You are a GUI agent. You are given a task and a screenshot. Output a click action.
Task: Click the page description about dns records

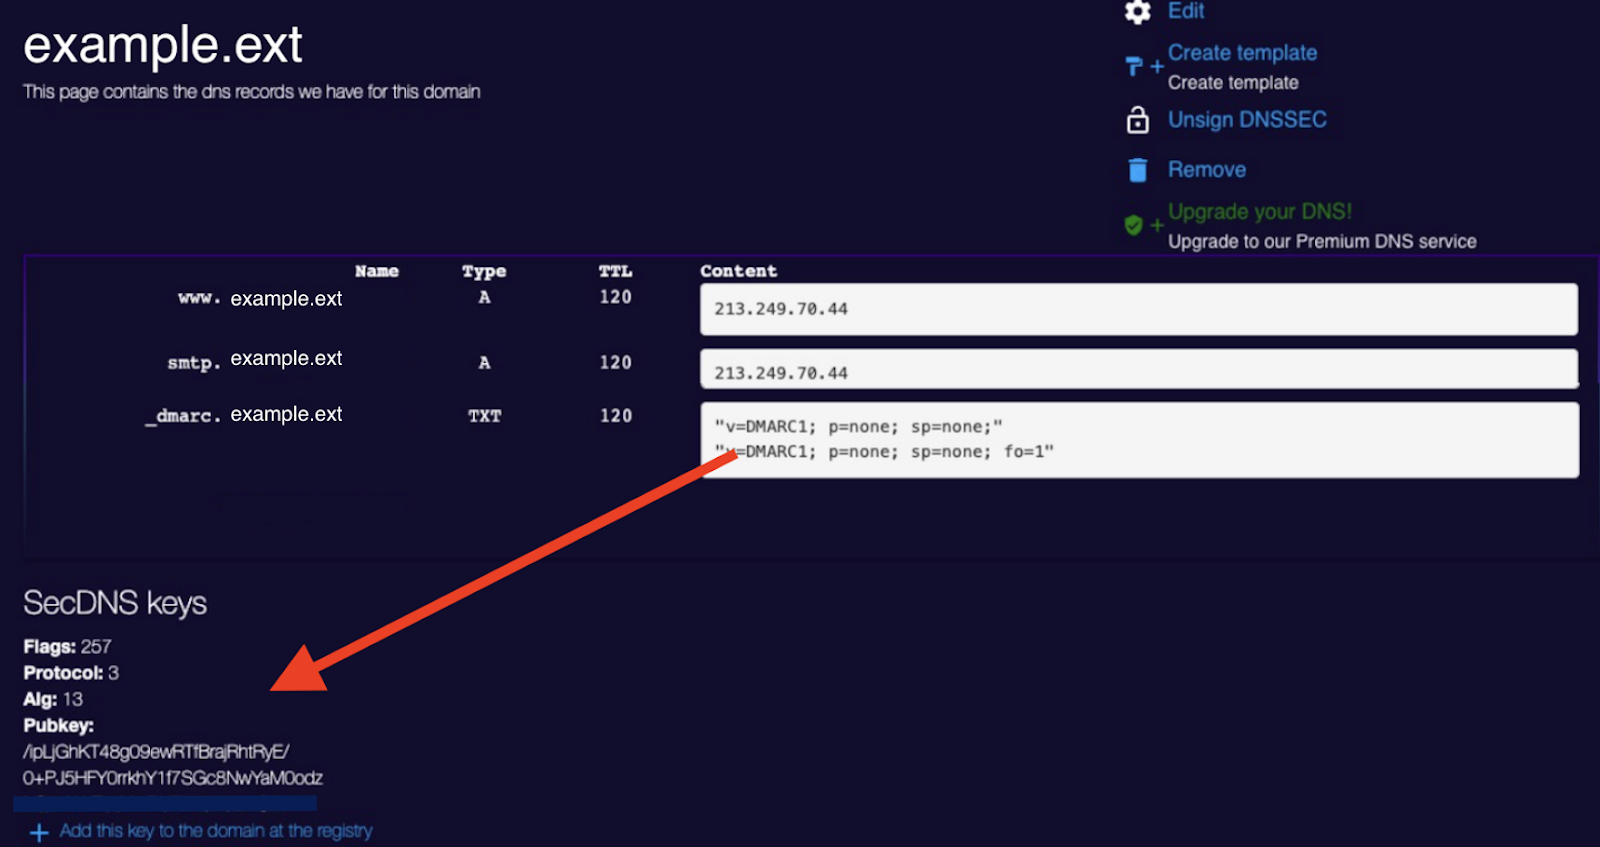pyautogui.click(x=252, y=92)
